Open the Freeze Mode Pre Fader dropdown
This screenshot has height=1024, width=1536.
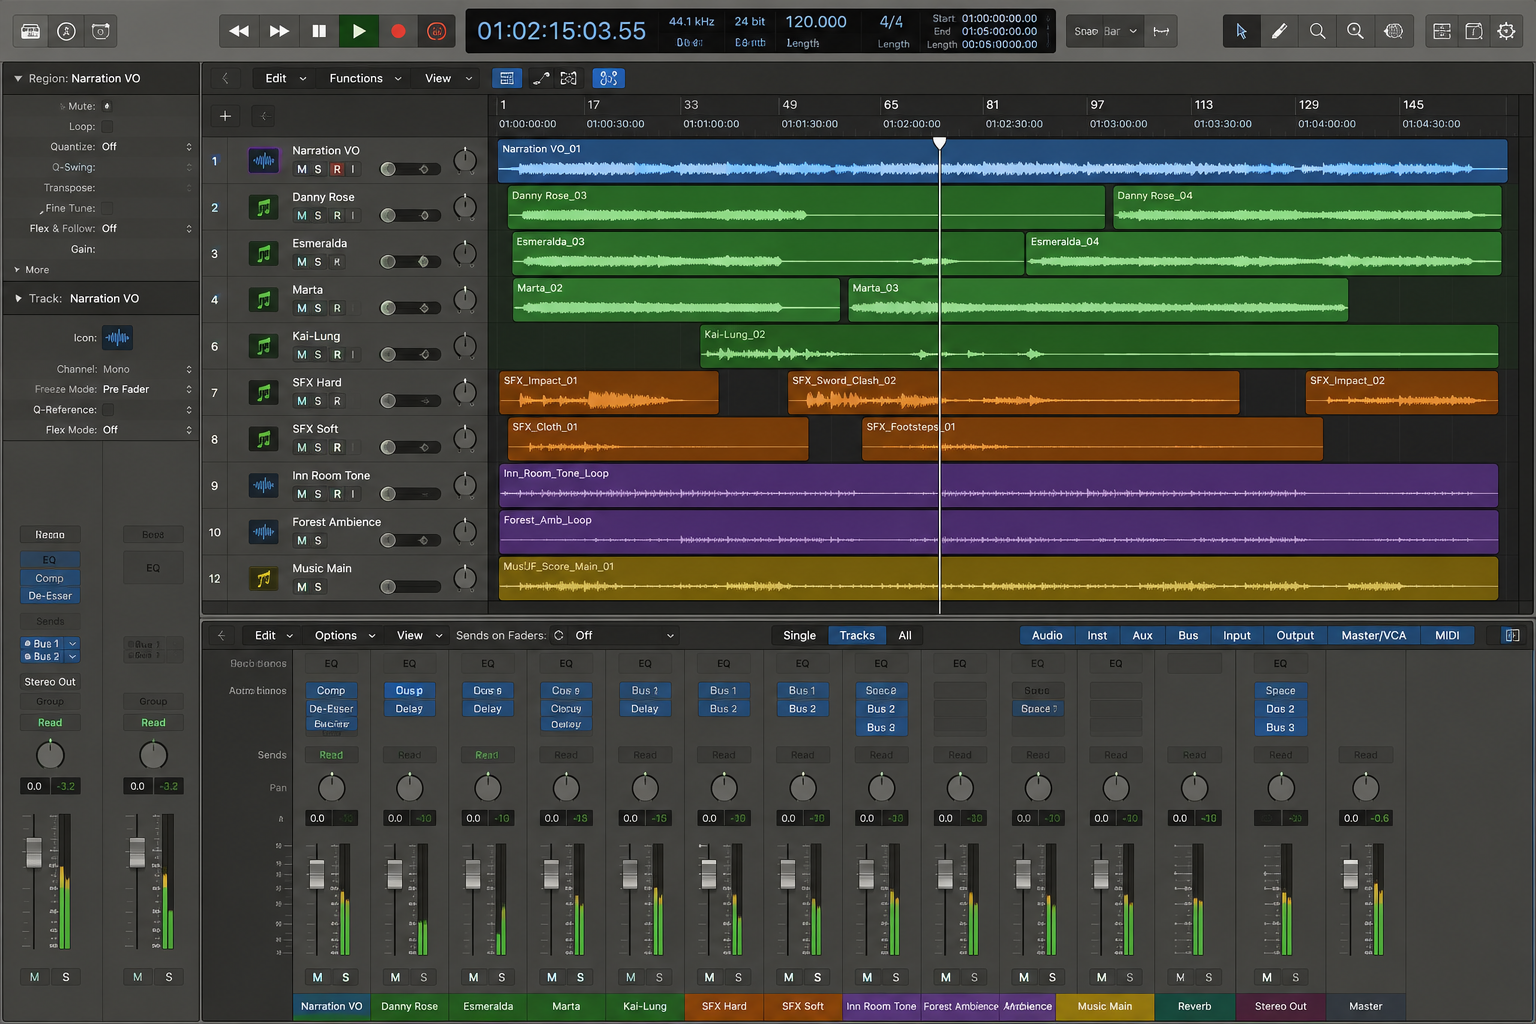click(147, 389)
